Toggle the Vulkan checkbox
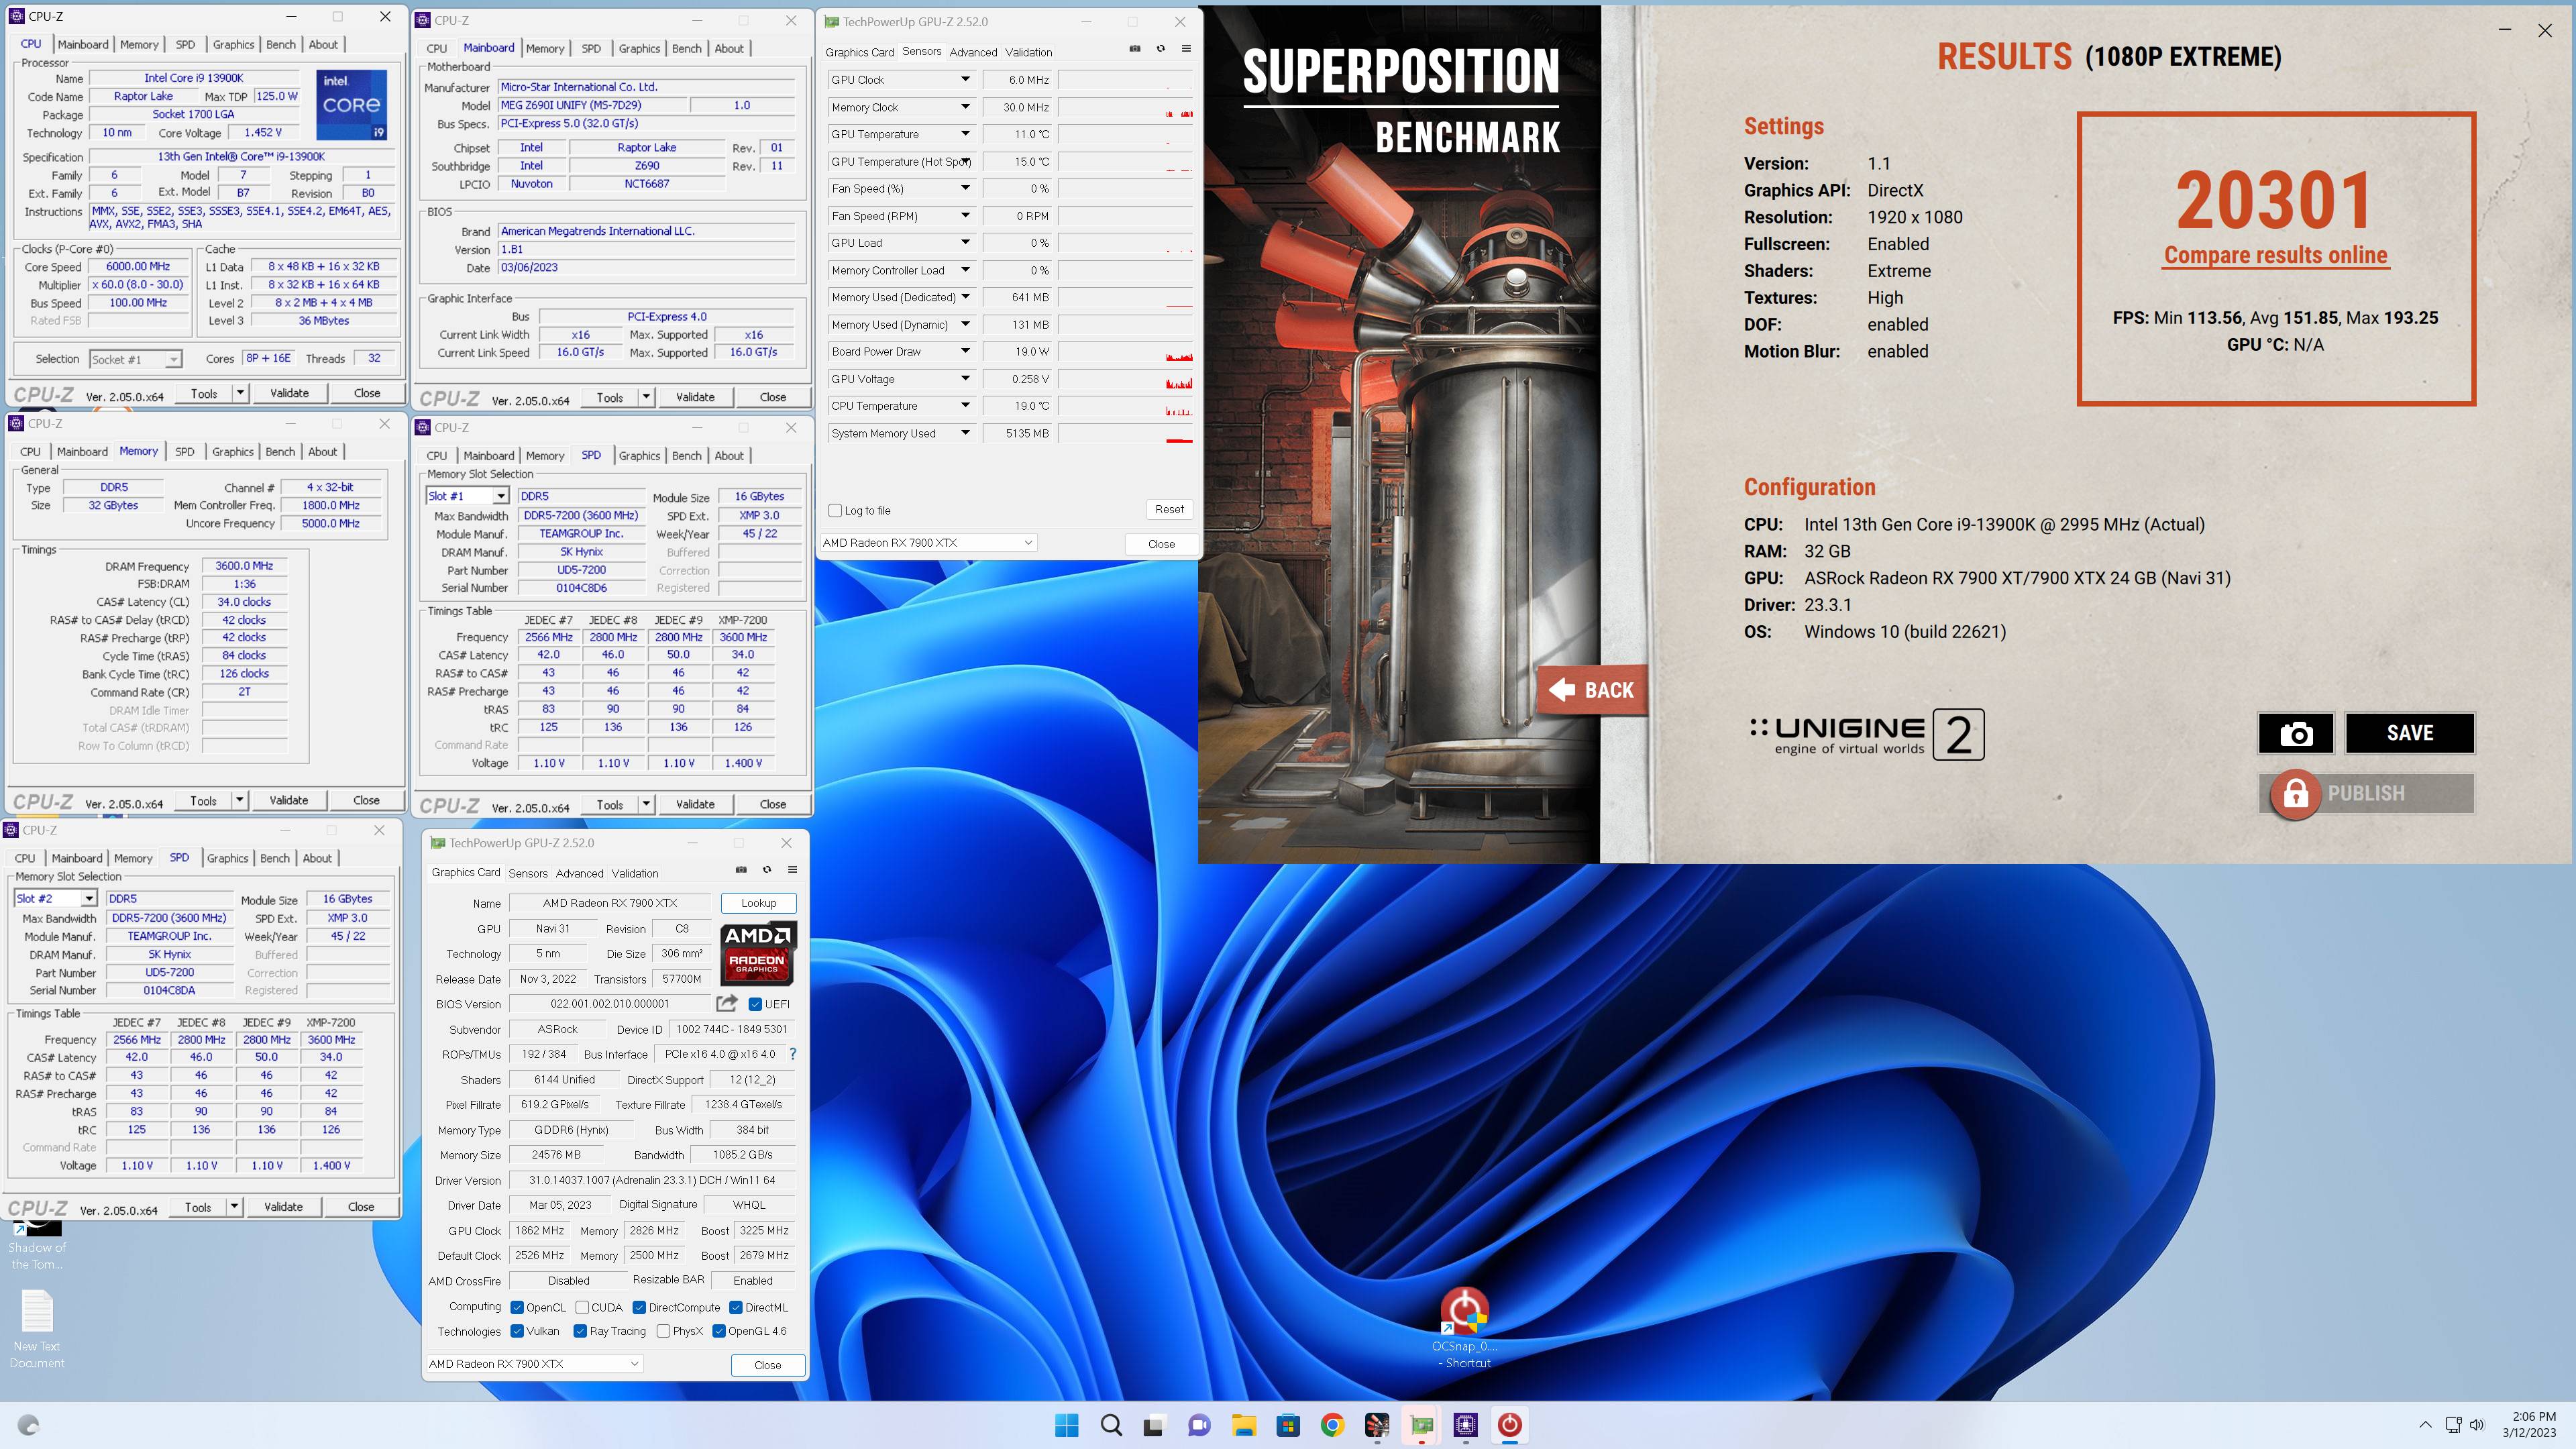Viewport: 2576px width, 1449px height. 517,1331
